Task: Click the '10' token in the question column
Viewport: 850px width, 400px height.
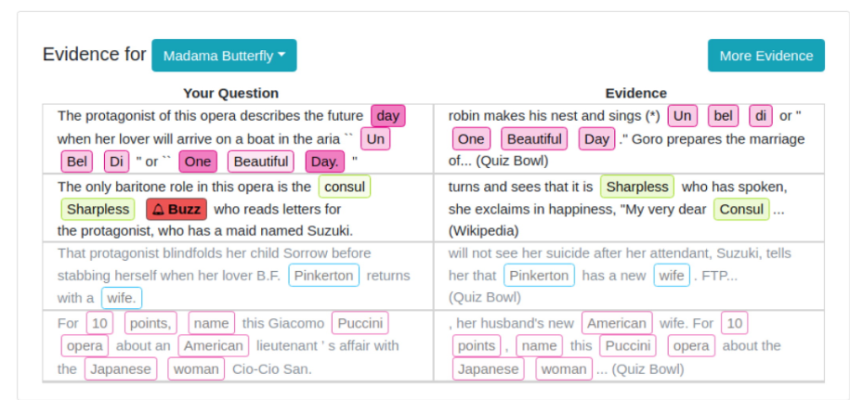Action: point(99,323)
